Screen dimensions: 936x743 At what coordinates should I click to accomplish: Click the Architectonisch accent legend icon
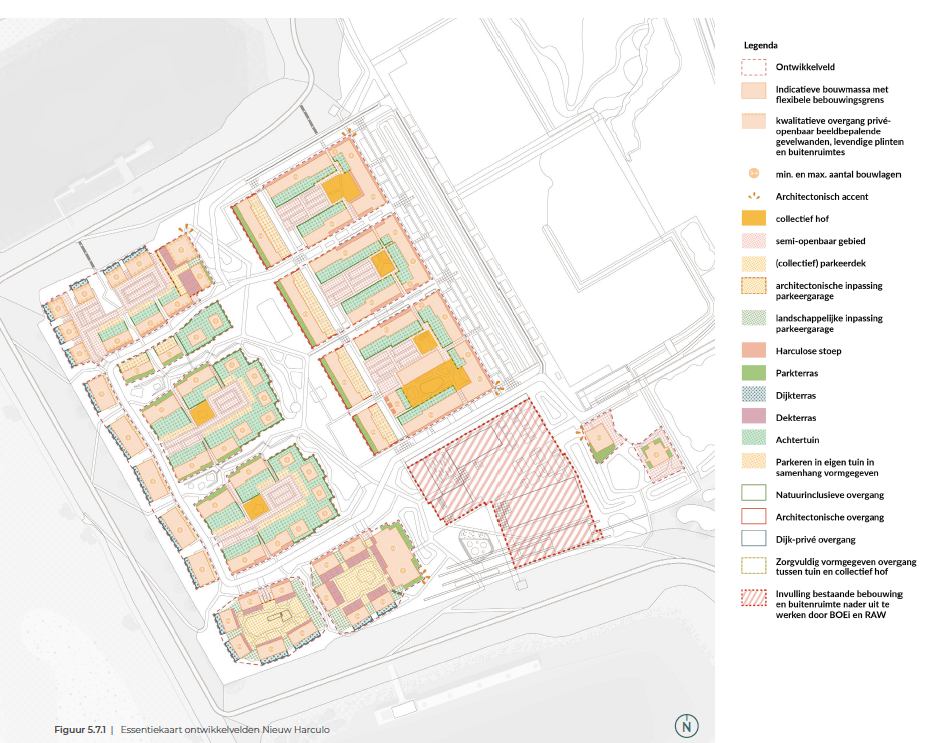754,196
